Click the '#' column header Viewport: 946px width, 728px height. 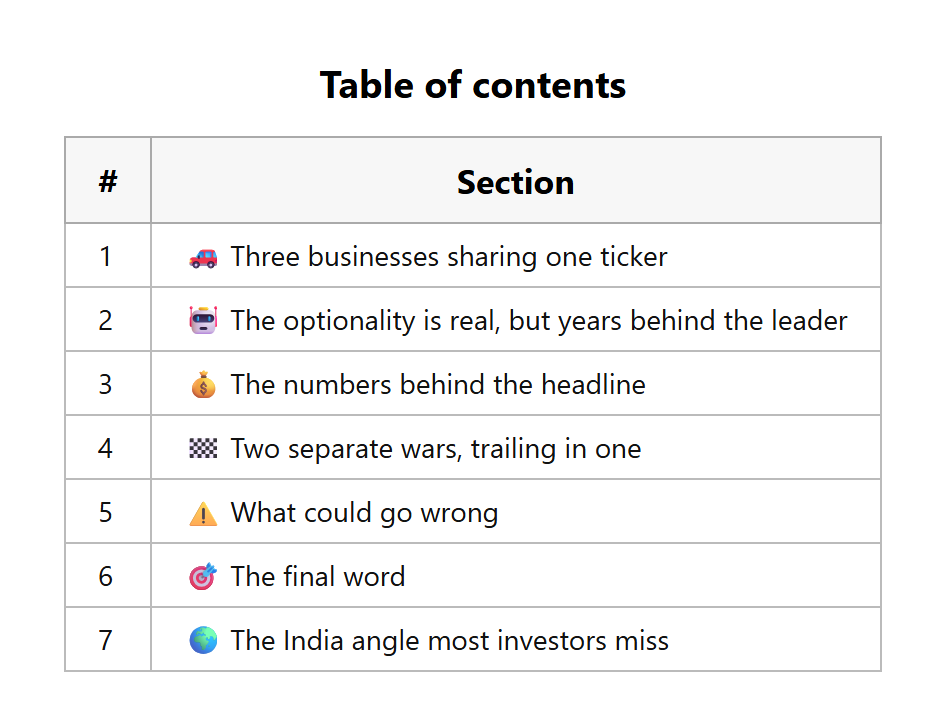click(108, 181)
